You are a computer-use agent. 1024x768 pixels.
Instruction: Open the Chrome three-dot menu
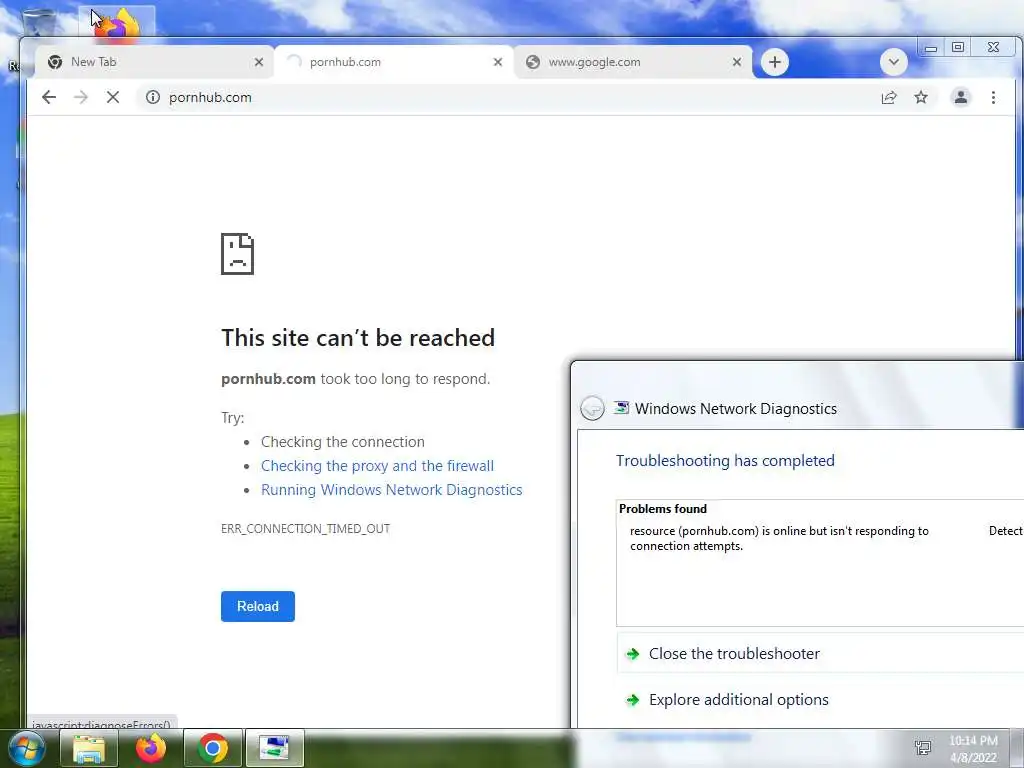click(993, 97)
